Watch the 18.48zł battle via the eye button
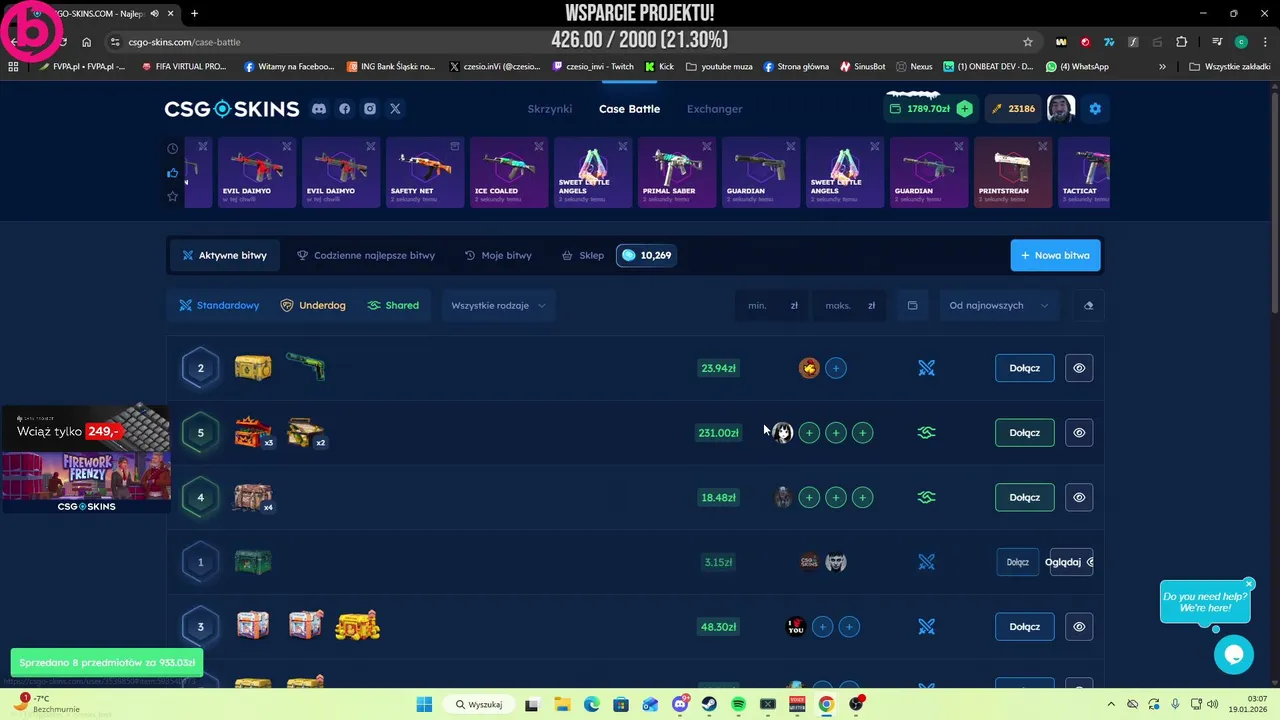The image size is (1280, 720). [x=1079, y=497]
